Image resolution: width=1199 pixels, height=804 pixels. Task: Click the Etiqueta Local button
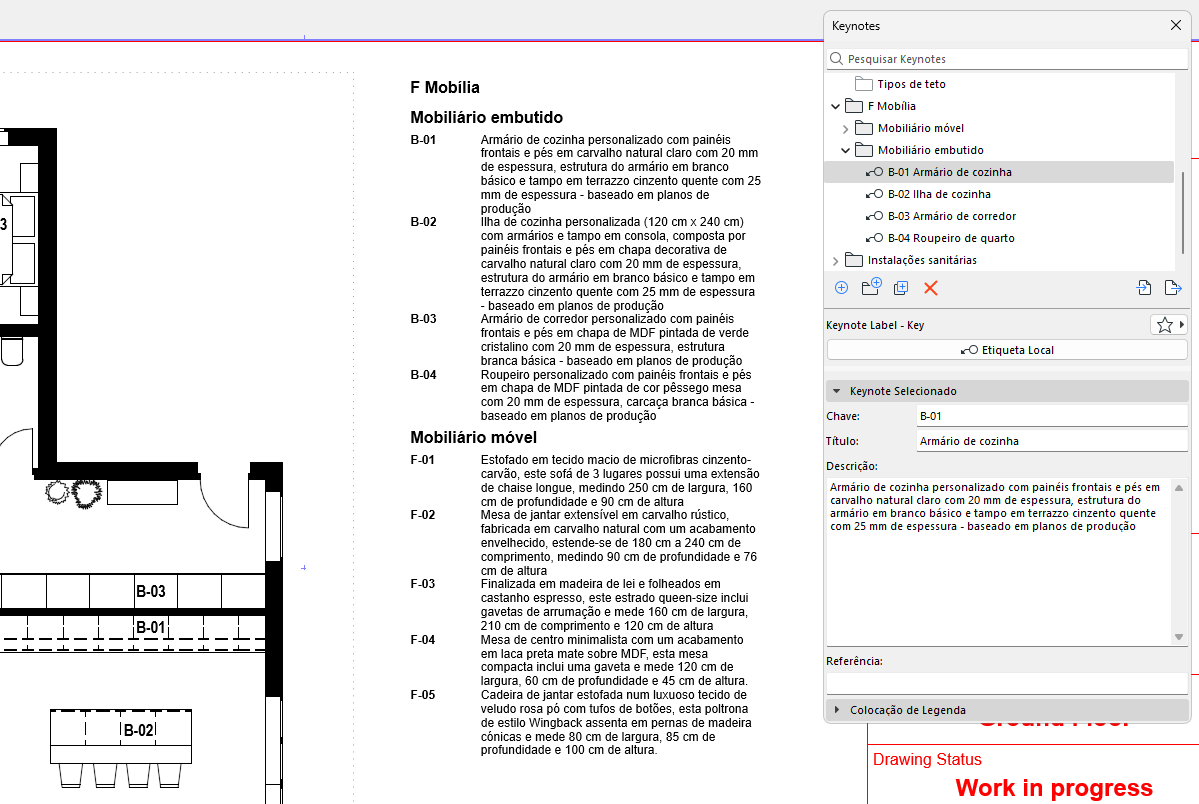[x=1007, y=350]
